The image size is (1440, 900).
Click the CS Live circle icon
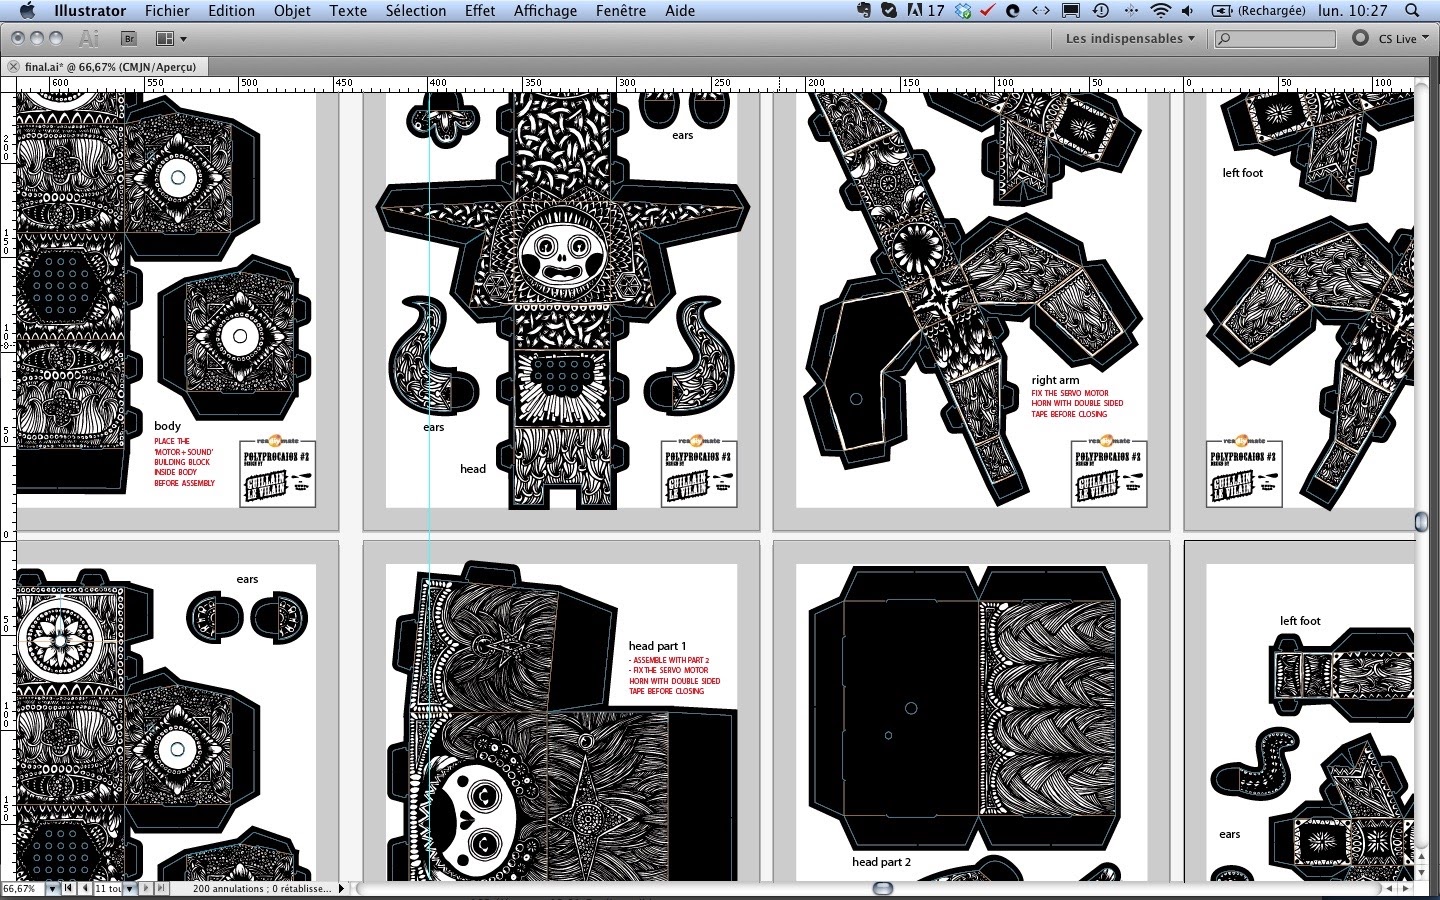tap(1360, 38)
